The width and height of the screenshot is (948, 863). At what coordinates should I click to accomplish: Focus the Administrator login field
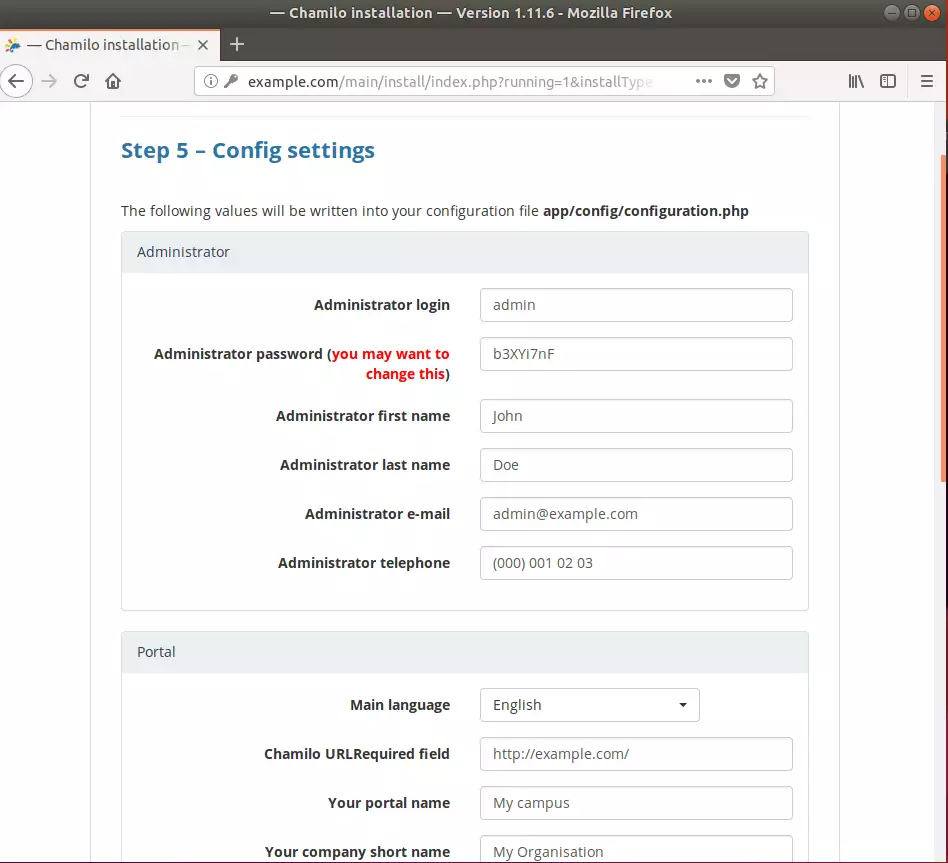click(x=636, y=305)
